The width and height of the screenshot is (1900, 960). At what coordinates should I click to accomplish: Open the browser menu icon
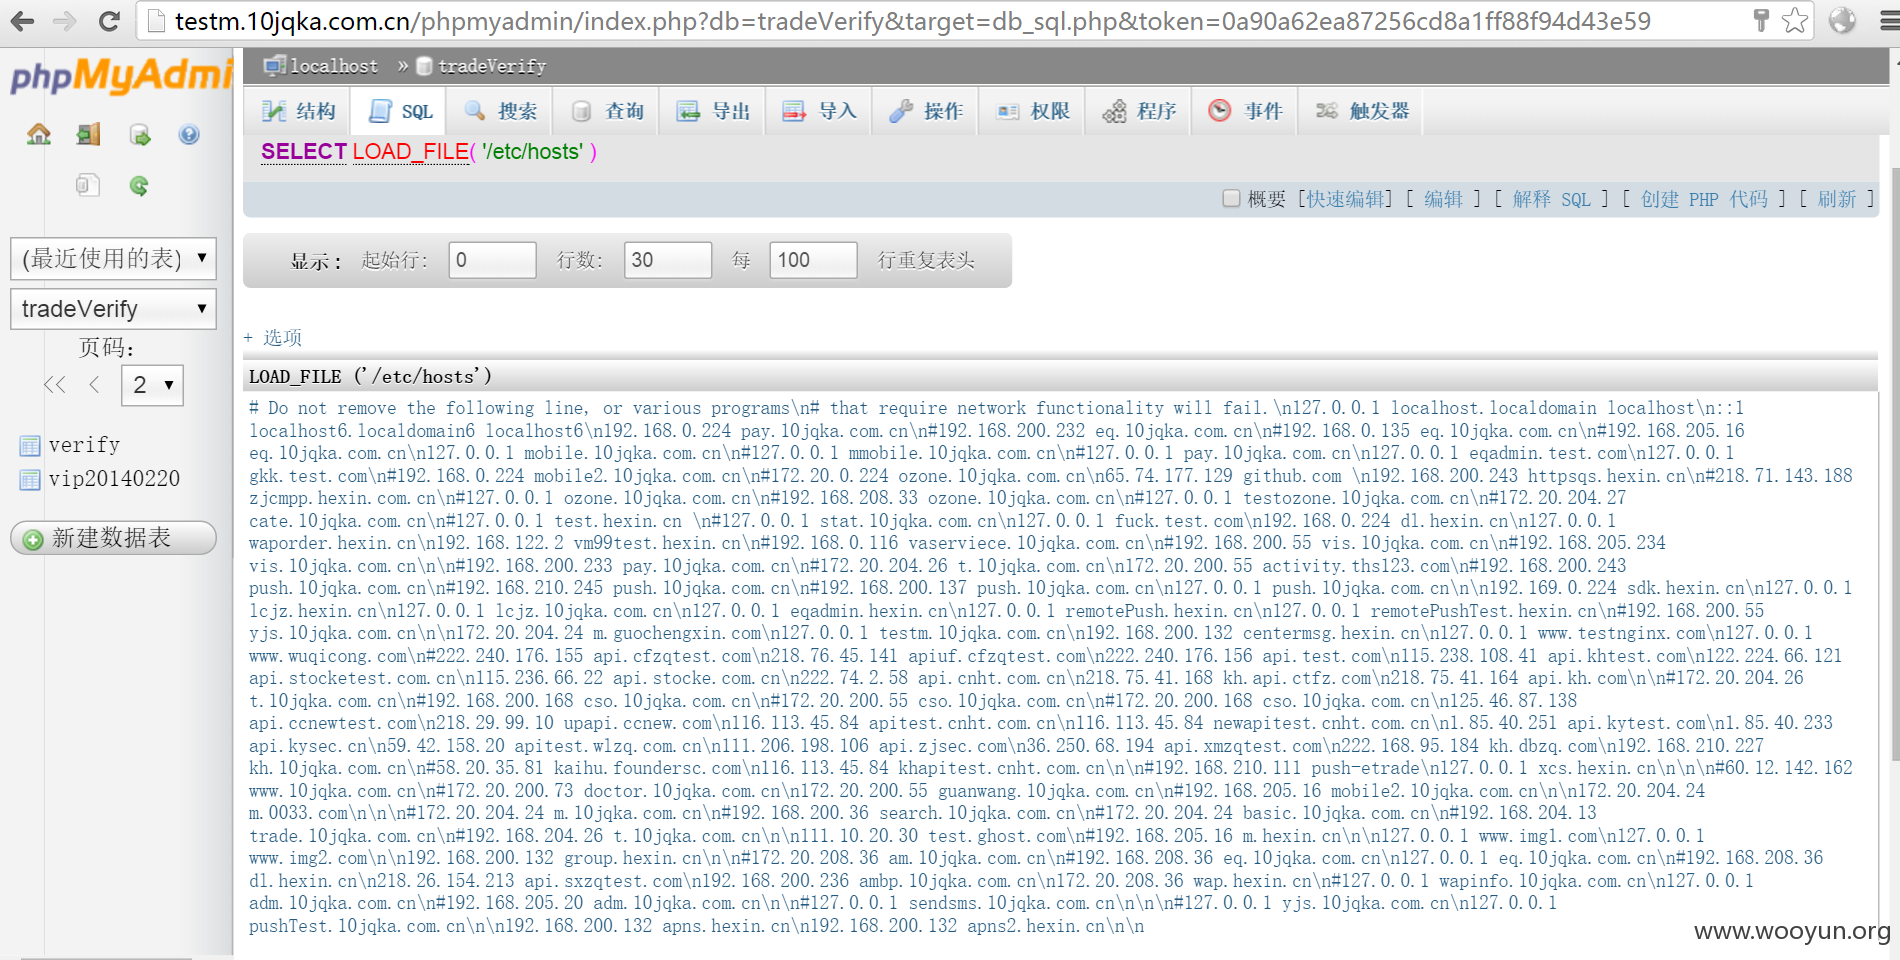[x=1888, y=20]
